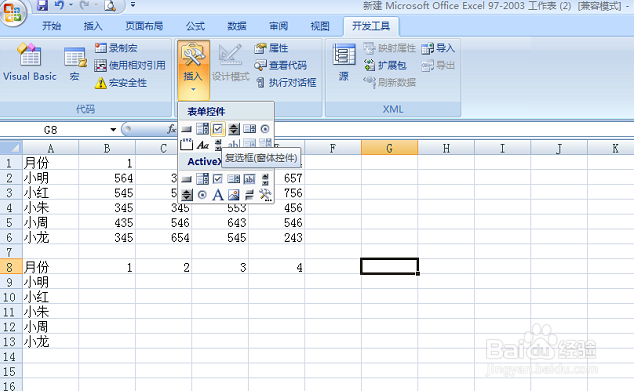This screenshot has width=634, height=391.
Task: Select form control Spin Button icon
Action: point(234,129)
